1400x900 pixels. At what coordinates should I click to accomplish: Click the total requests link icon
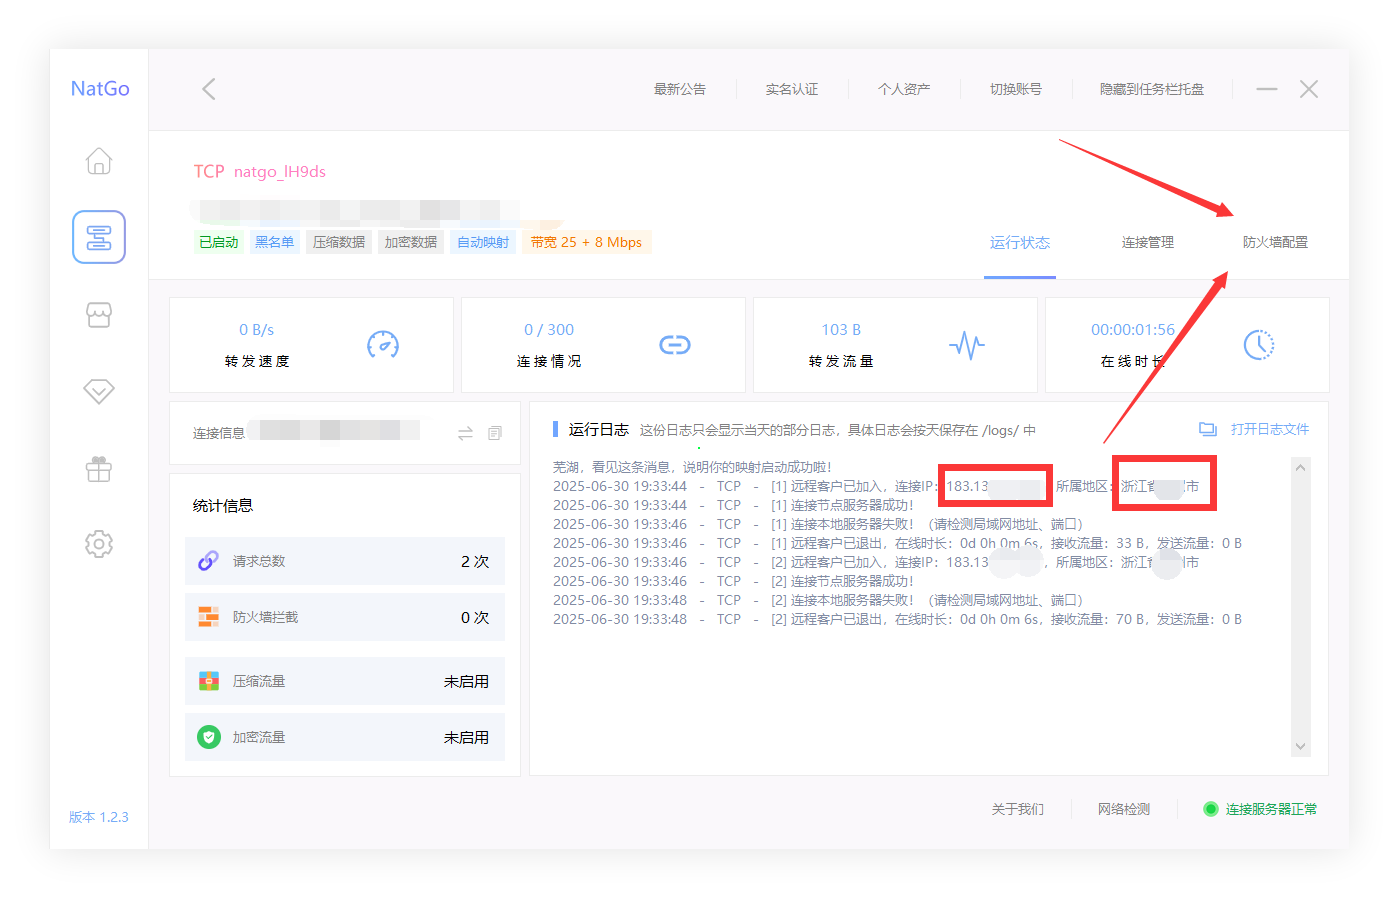click(x=208, y=561)
